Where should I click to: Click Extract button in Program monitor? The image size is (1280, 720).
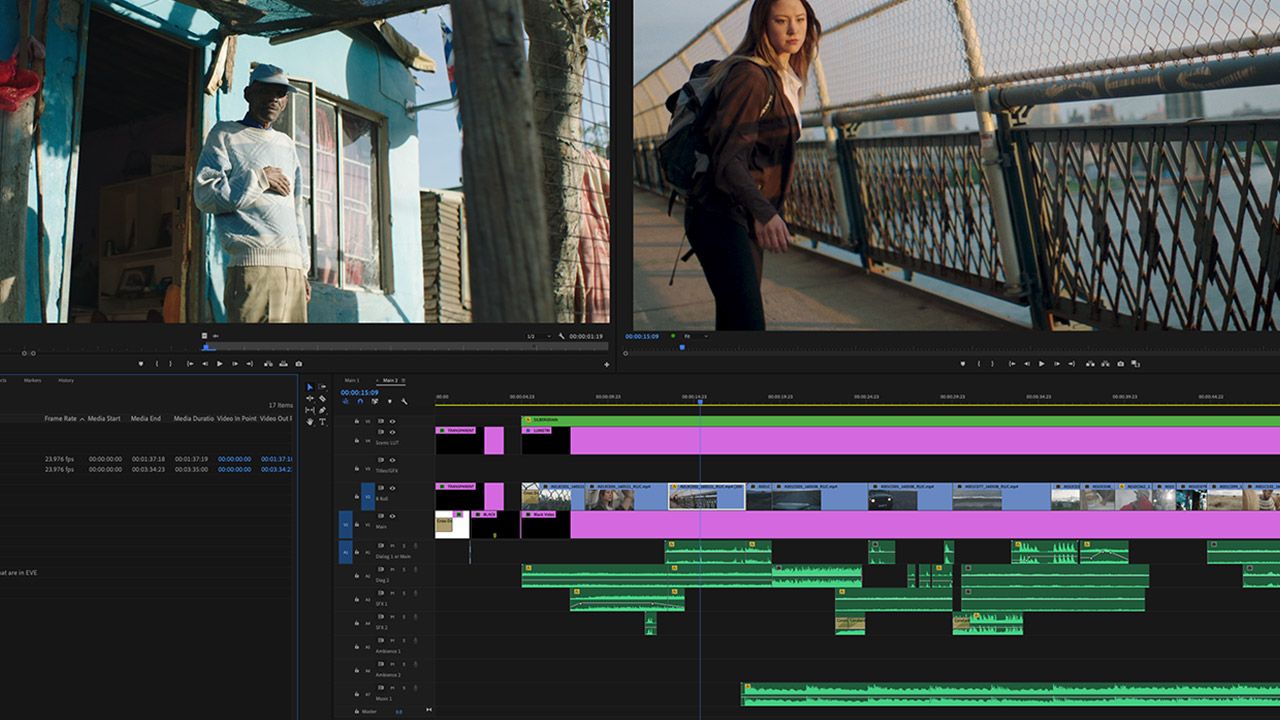(x=1105, y=364)
